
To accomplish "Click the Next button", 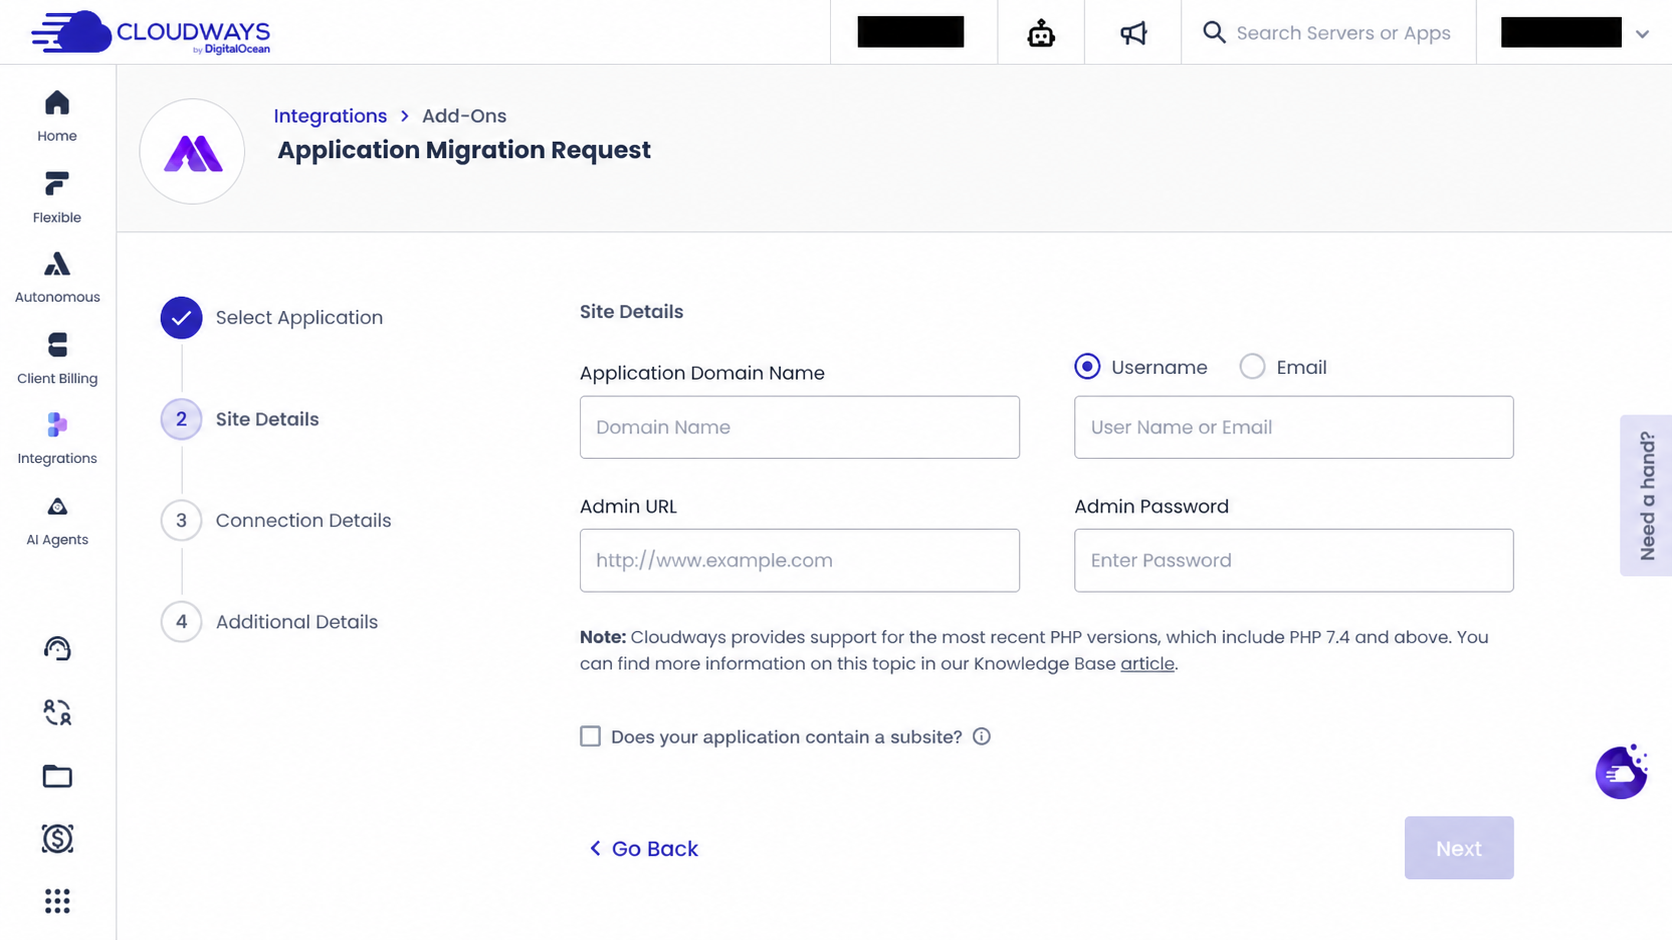I will tap(1458, 848).
